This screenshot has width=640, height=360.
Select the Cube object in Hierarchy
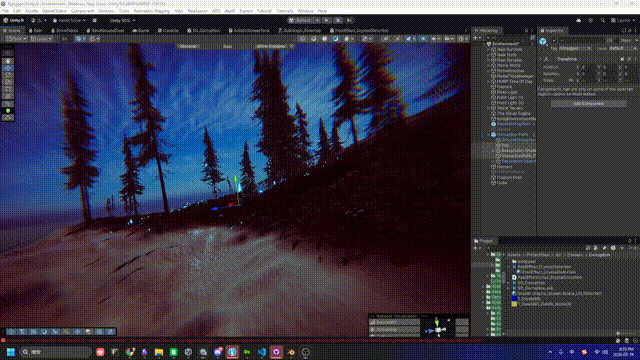502,183
